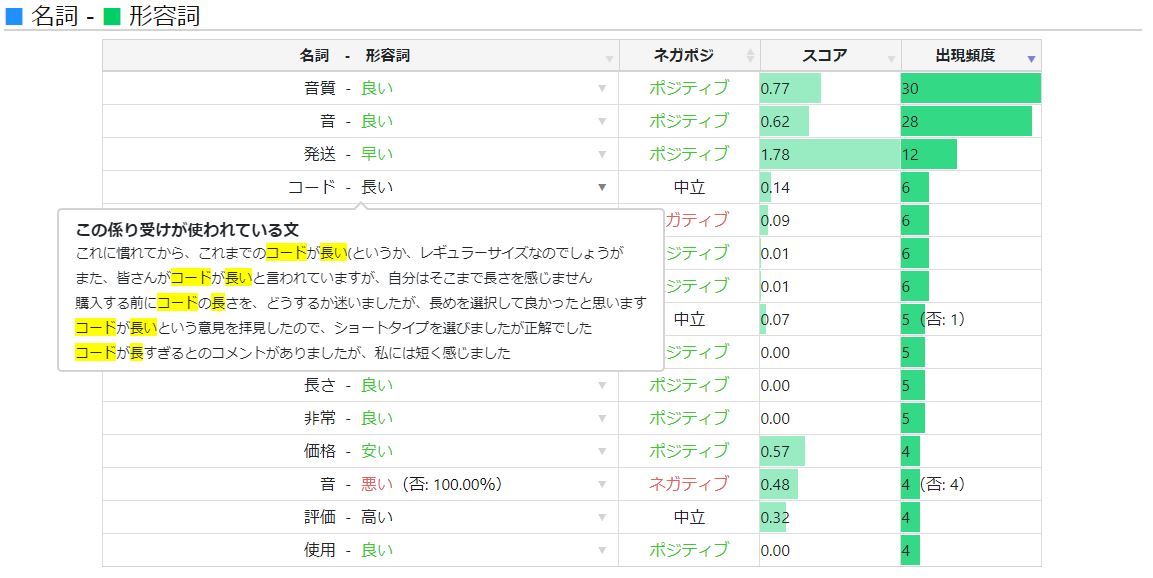Click the ネガティブ label in 音 - 悪い row
The image size is (1153, 578).
coord(688,484)
